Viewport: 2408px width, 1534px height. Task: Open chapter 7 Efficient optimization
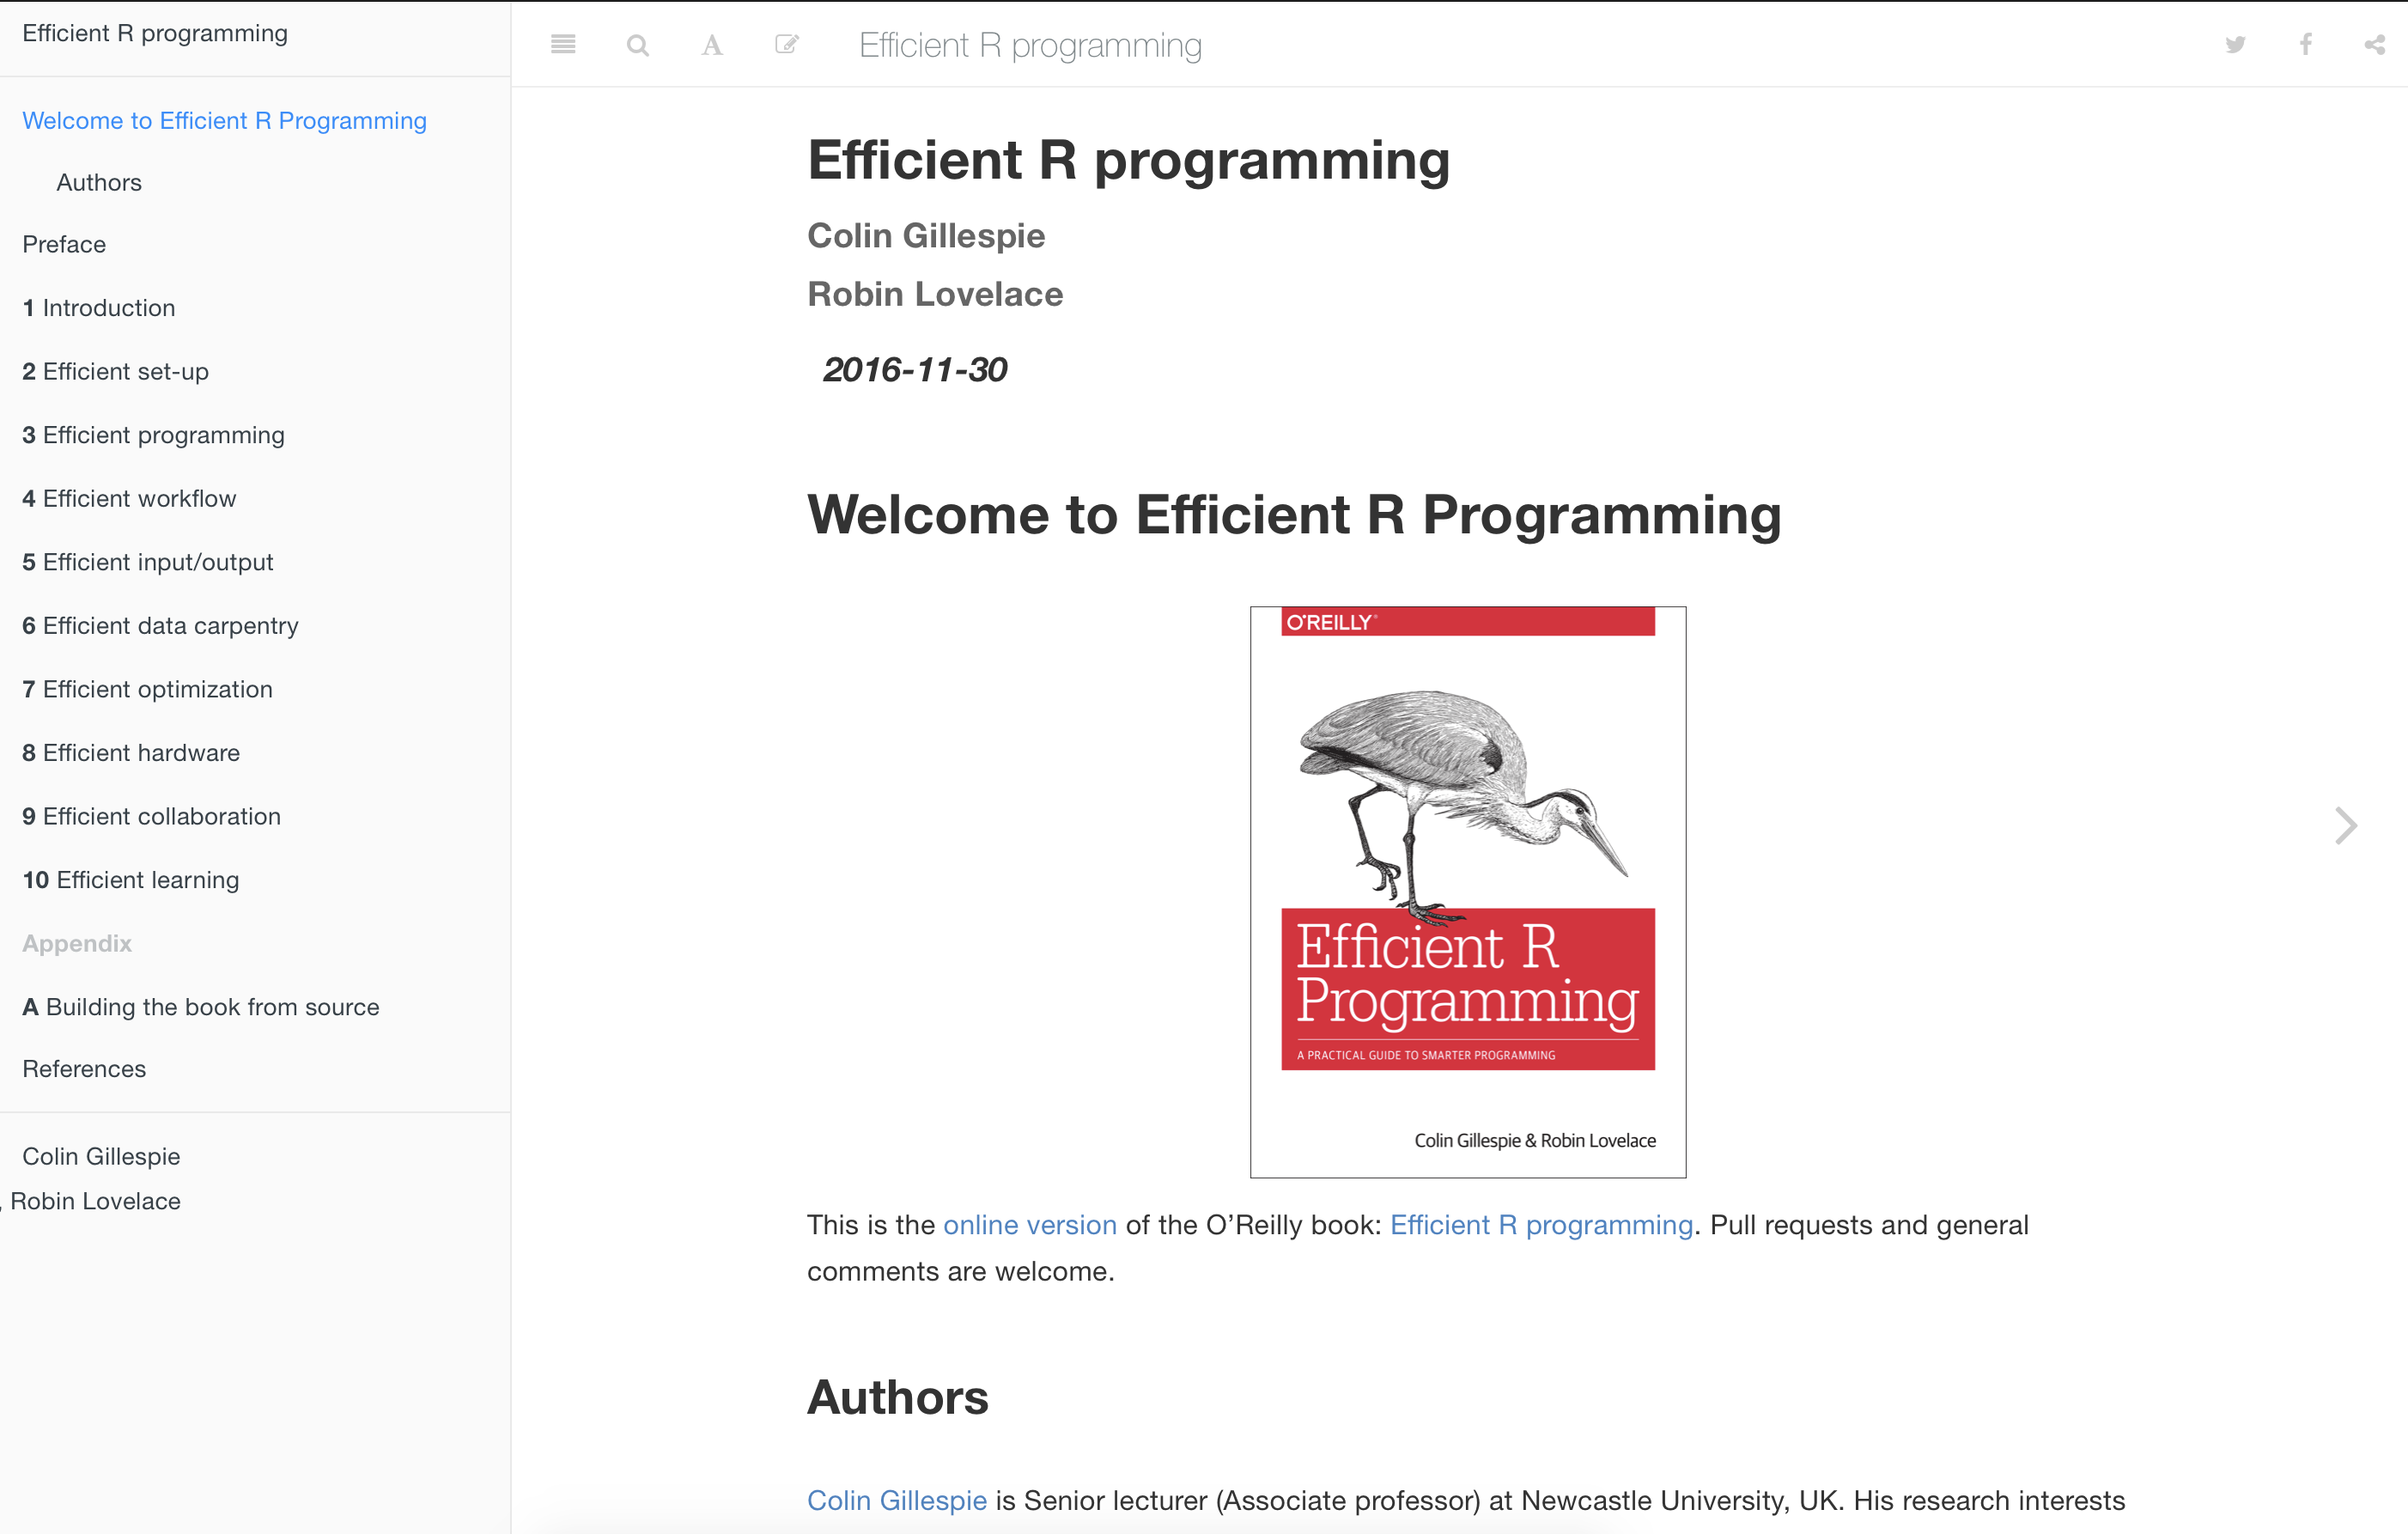click(147, 689)
